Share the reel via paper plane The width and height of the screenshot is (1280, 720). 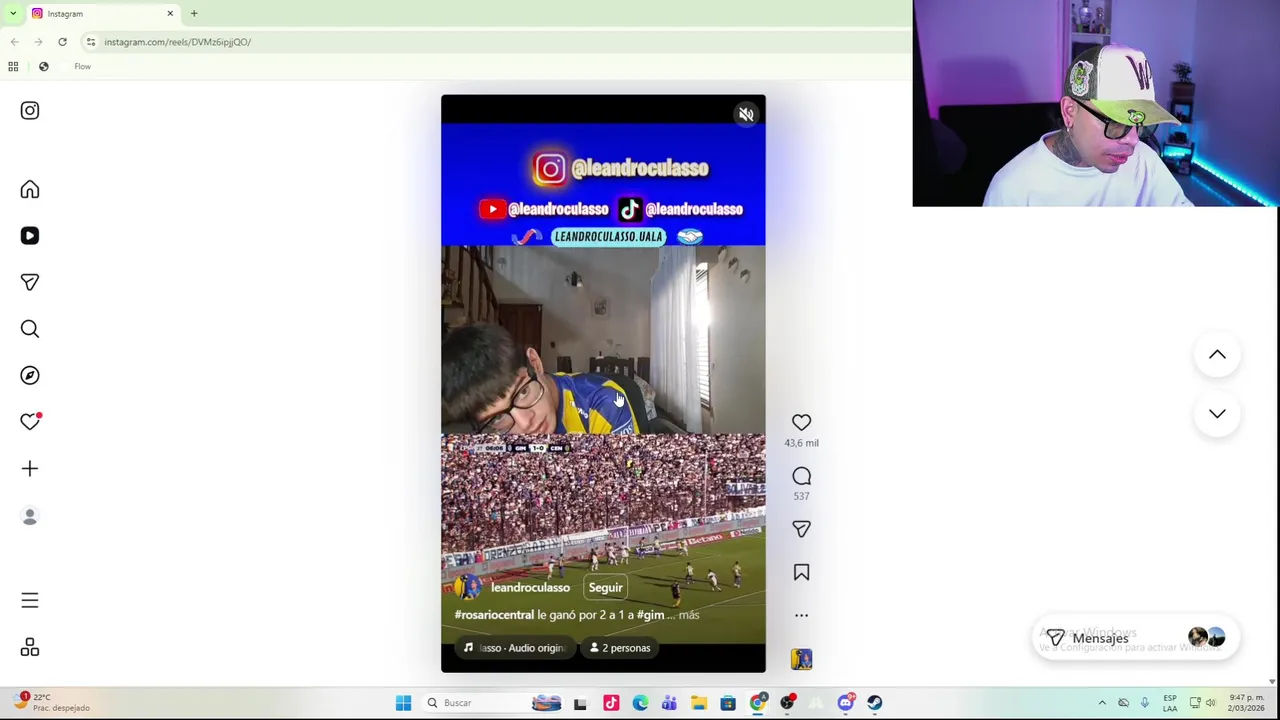(801, 529)
